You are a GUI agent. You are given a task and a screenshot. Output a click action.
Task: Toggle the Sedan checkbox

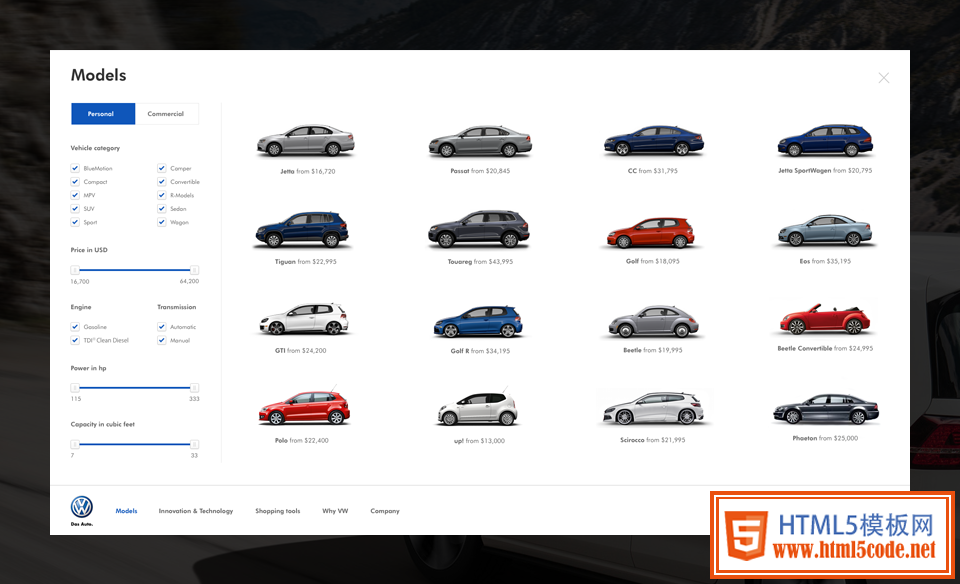[162, 209]
